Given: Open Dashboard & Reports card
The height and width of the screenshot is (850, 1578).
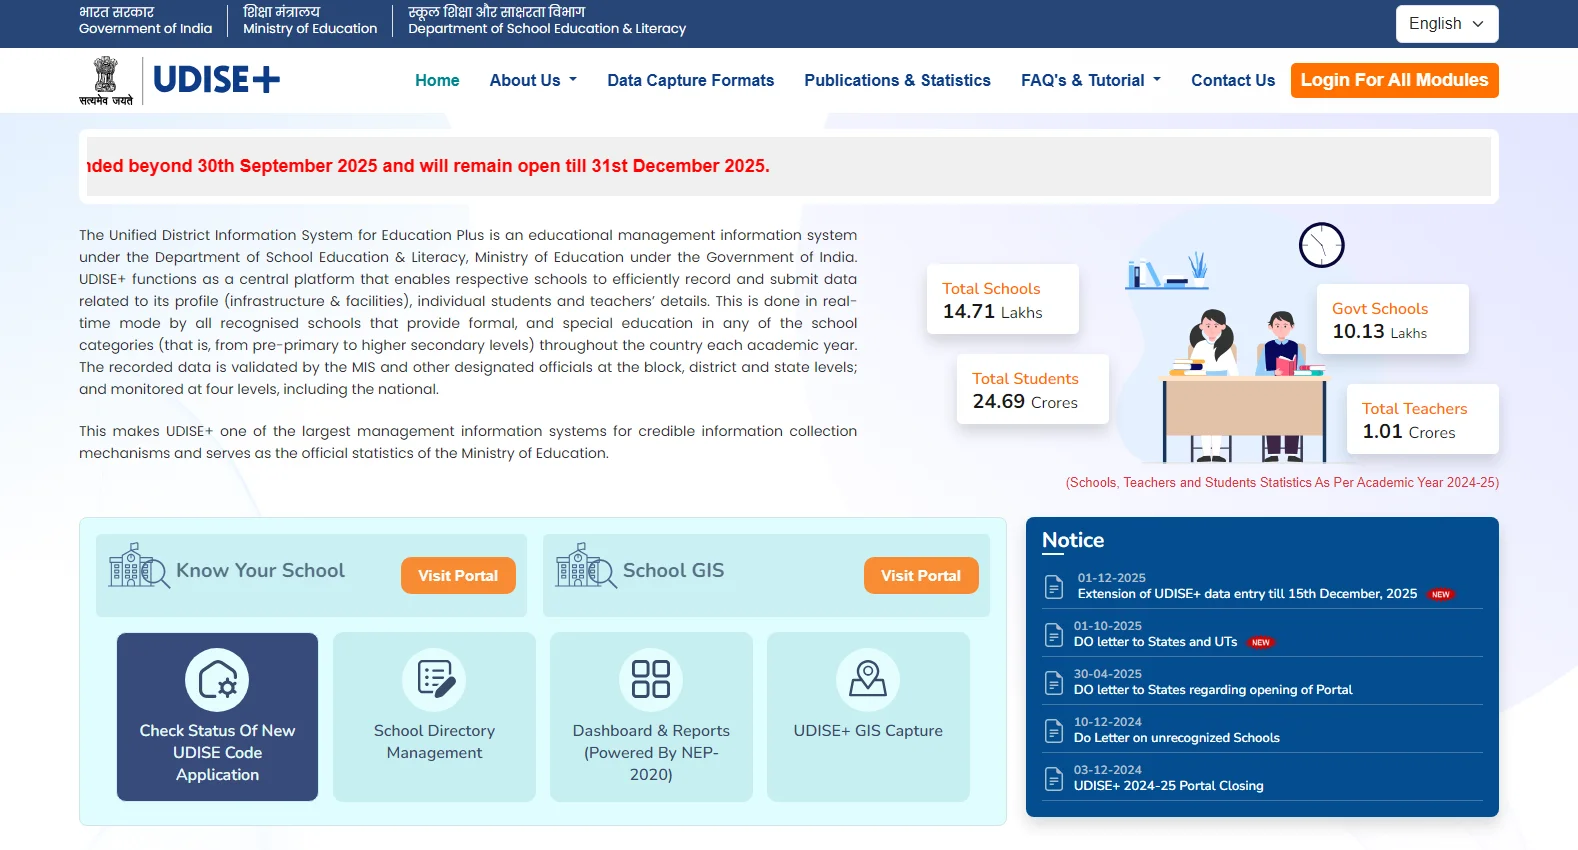Looking at the screenshot, I should 651,717.
